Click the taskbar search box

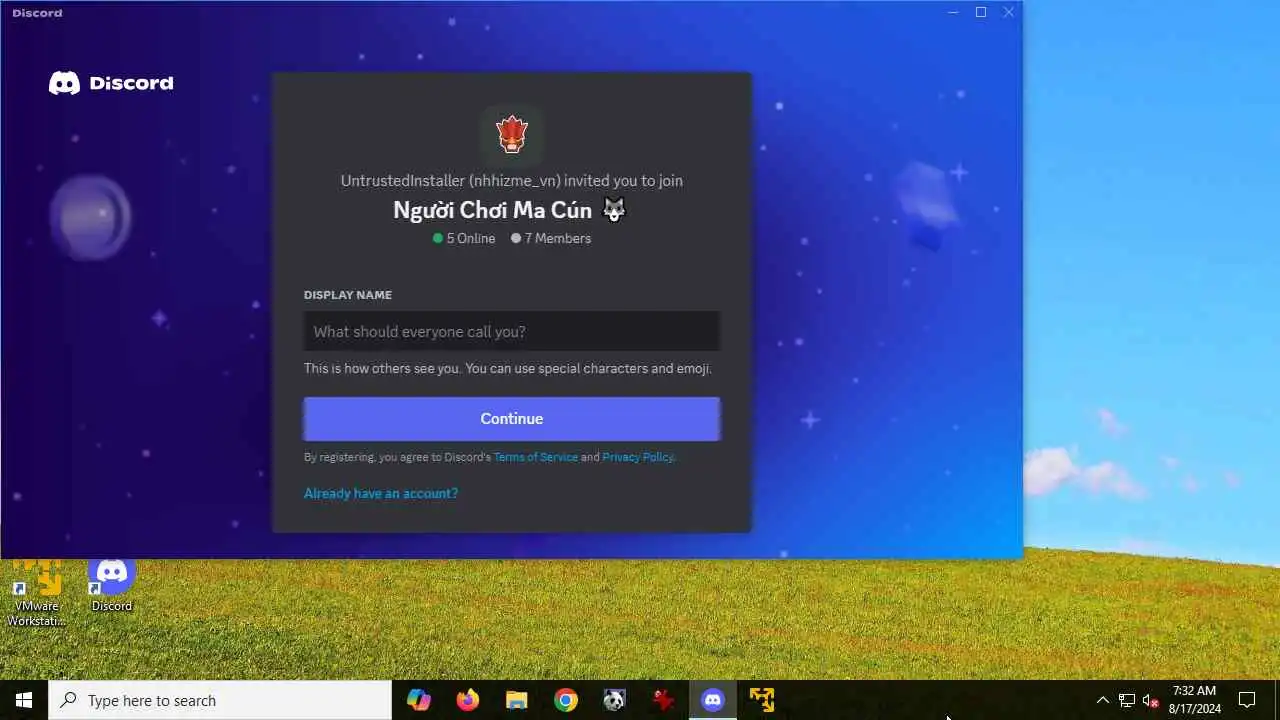coord(220,700)
